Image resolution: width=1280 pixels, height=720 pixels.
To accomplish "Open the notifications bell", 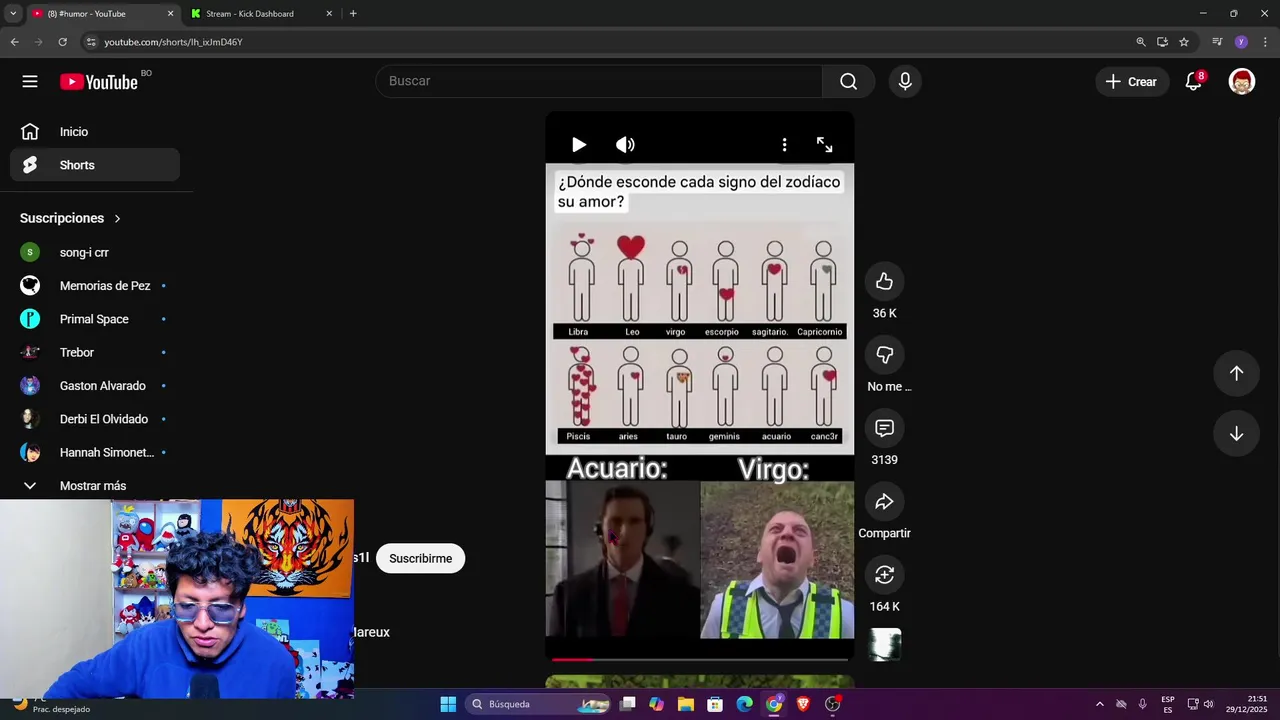I will point(1193,82).
